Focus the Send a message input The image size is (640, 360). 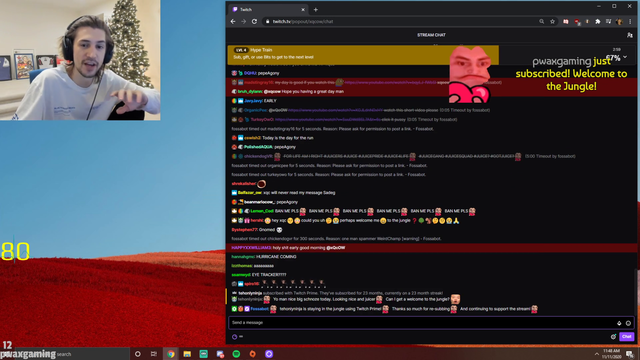click(431, 323)
